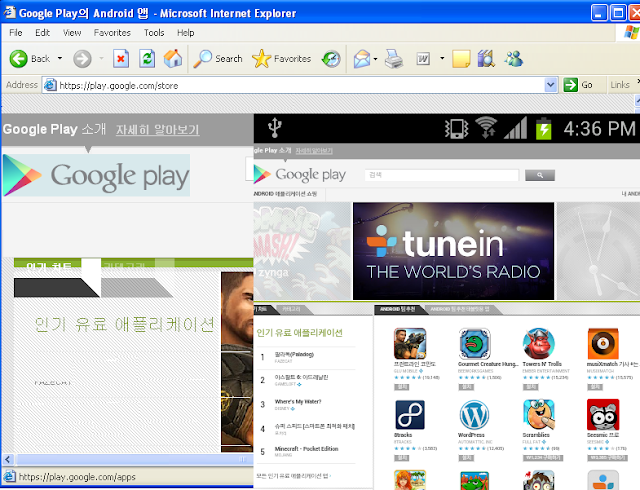The width and height of the screenshot is (640, 490).
Task: Click the magnifier search button
Action: coord(540,175)
